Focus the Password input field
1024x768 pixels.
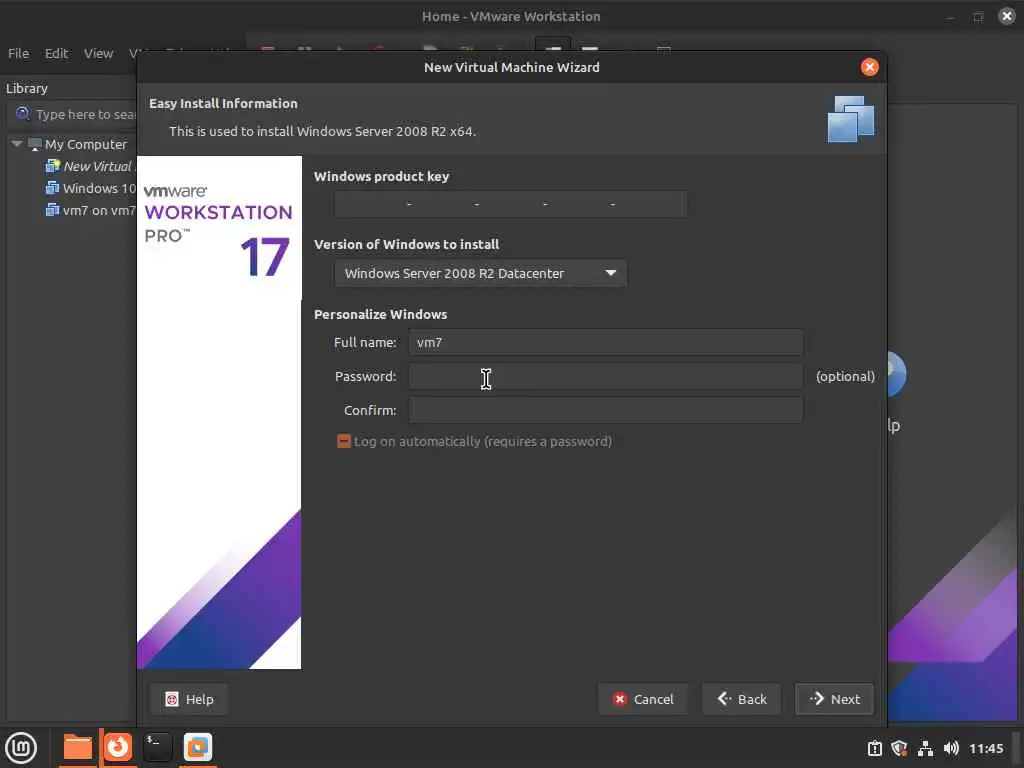point(605,376)
